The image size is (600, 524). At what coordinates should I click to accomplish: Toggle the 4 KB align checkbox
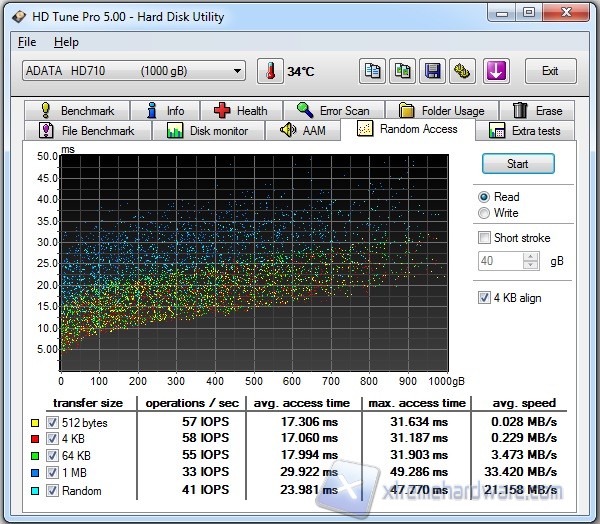pyautogui.click(x=485, y=298)
